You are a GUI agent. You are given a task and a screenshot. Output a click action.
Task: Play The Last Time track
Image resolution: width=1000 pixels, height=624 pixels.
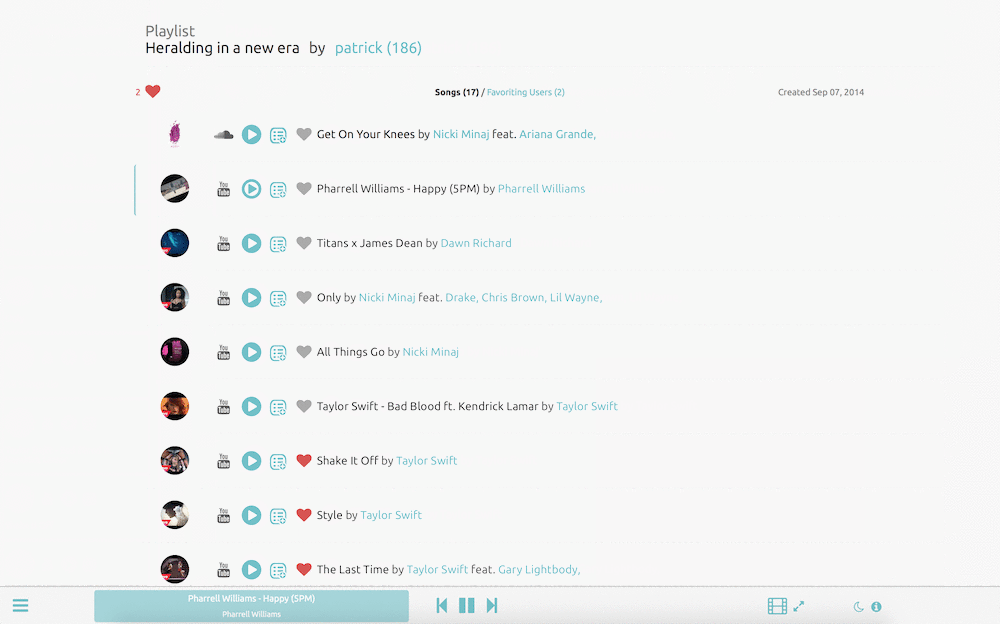pos(251,570)
